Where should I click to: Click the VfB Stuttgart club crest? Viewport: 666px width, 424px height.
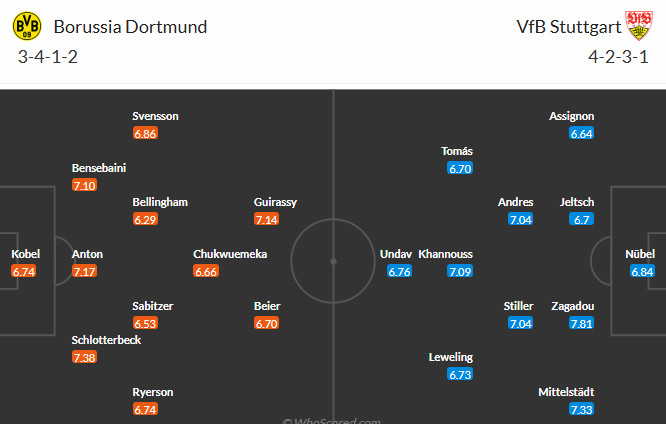tap(637, 28)
